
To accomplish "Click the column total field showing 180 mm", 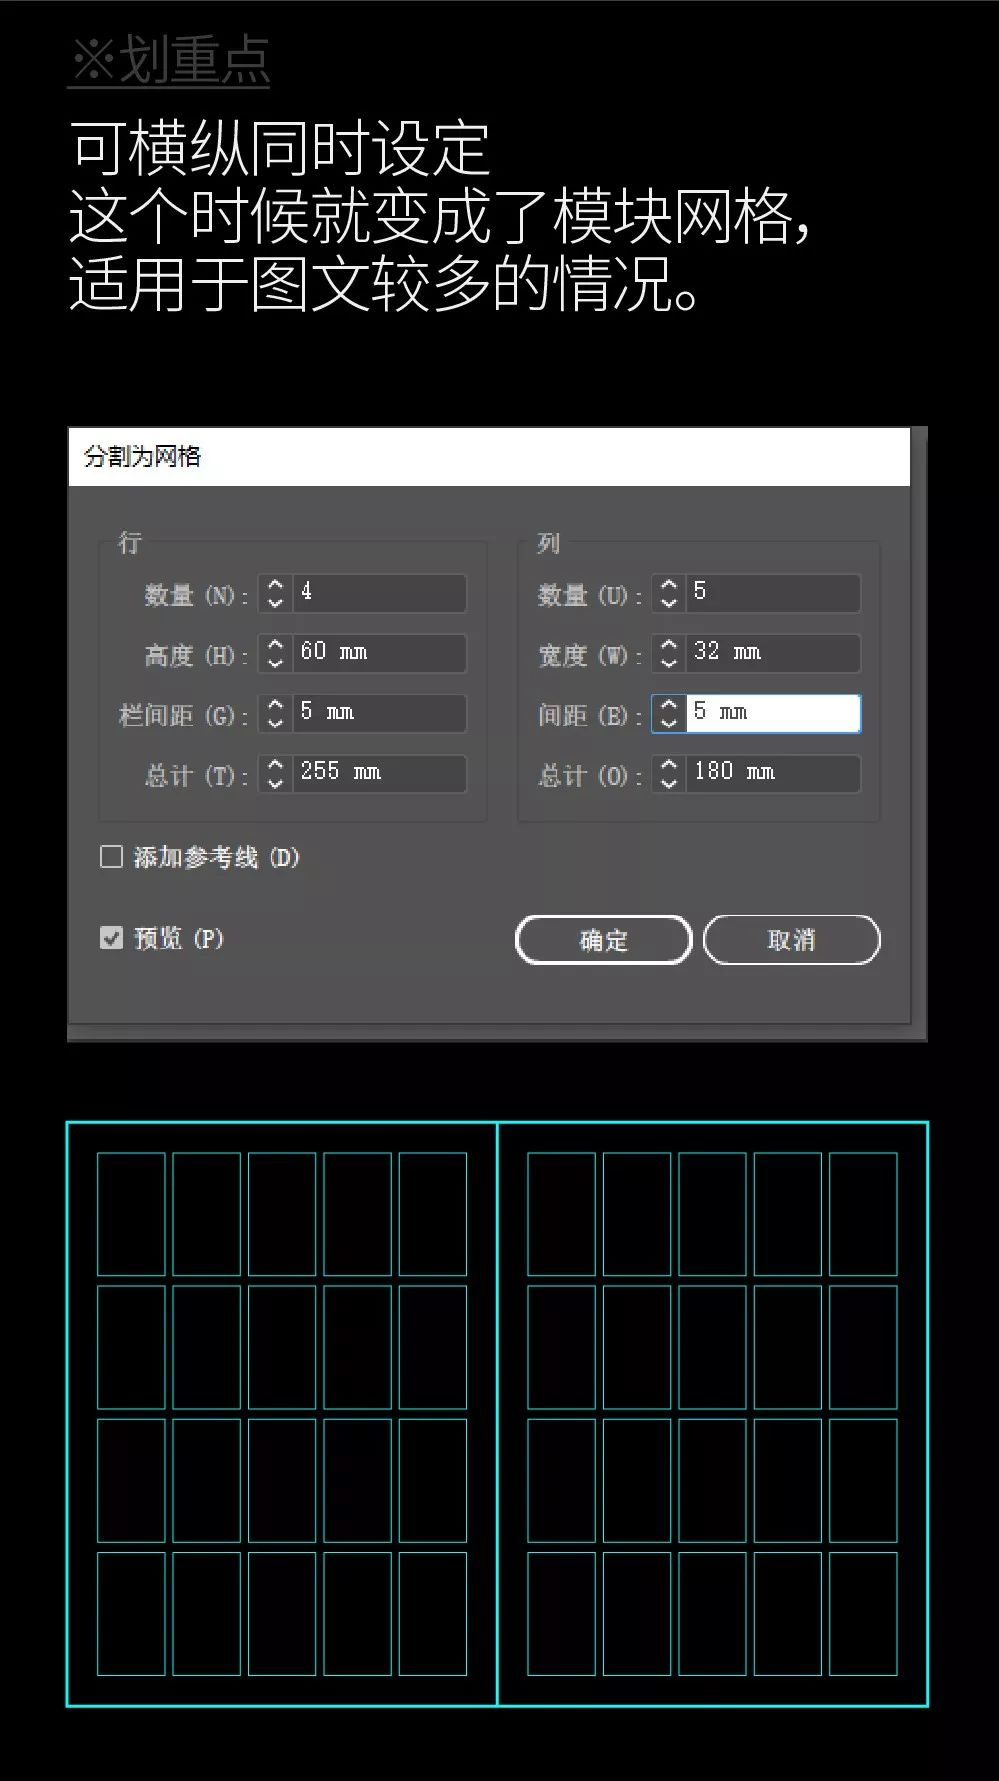I will 772,773.
